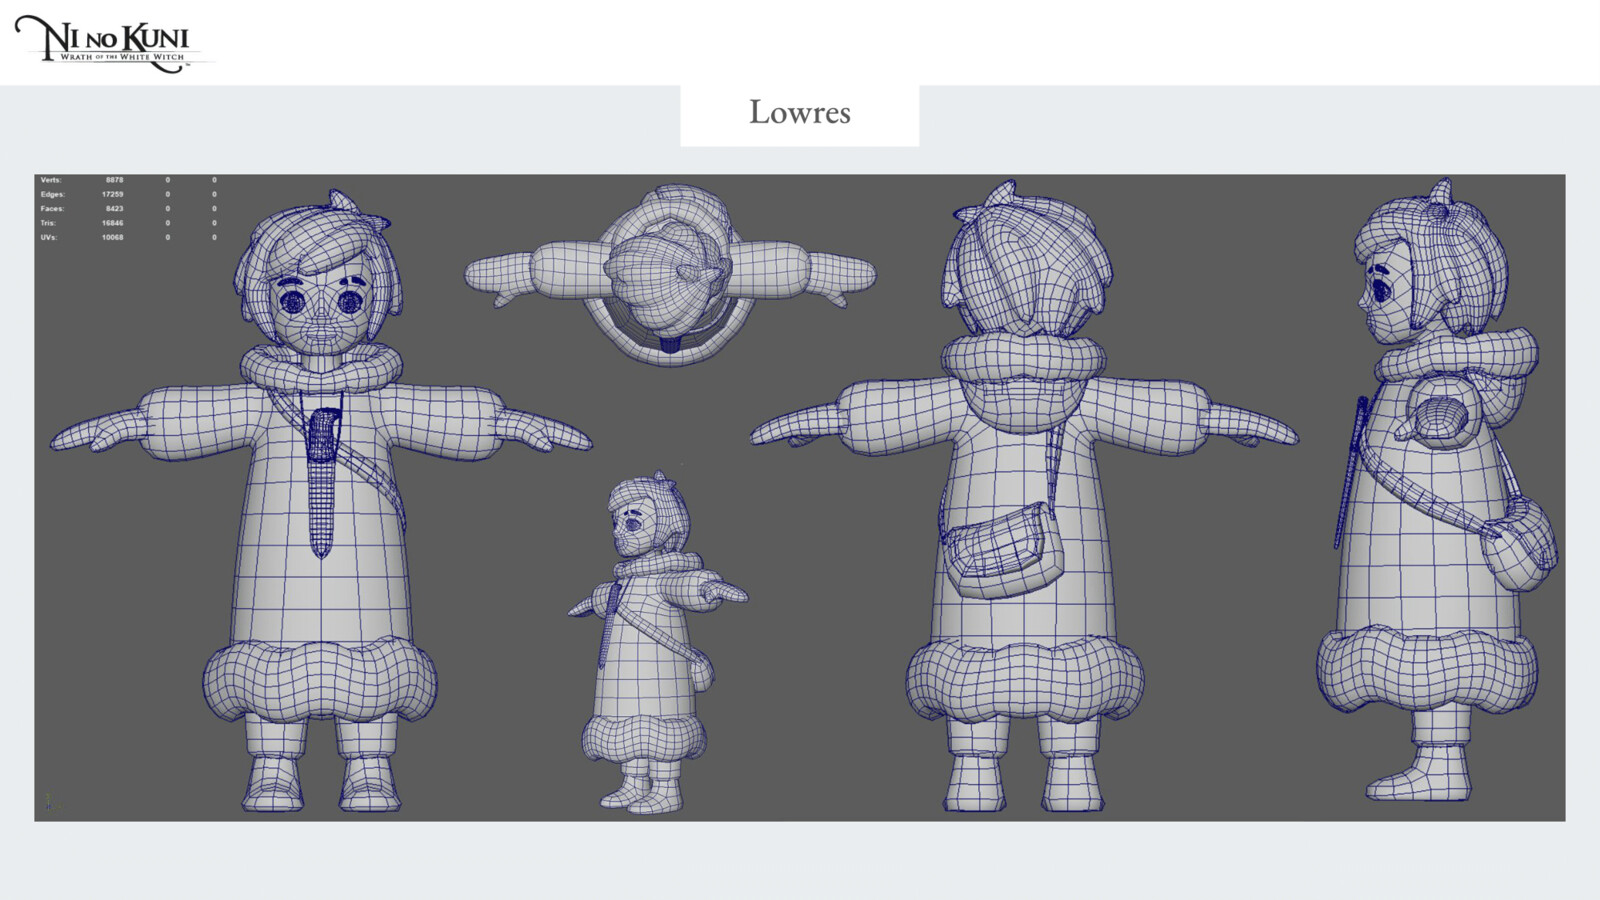Click the Ni no Kuni logo
Screen dimensions: 1600x900
pos(115,43)
